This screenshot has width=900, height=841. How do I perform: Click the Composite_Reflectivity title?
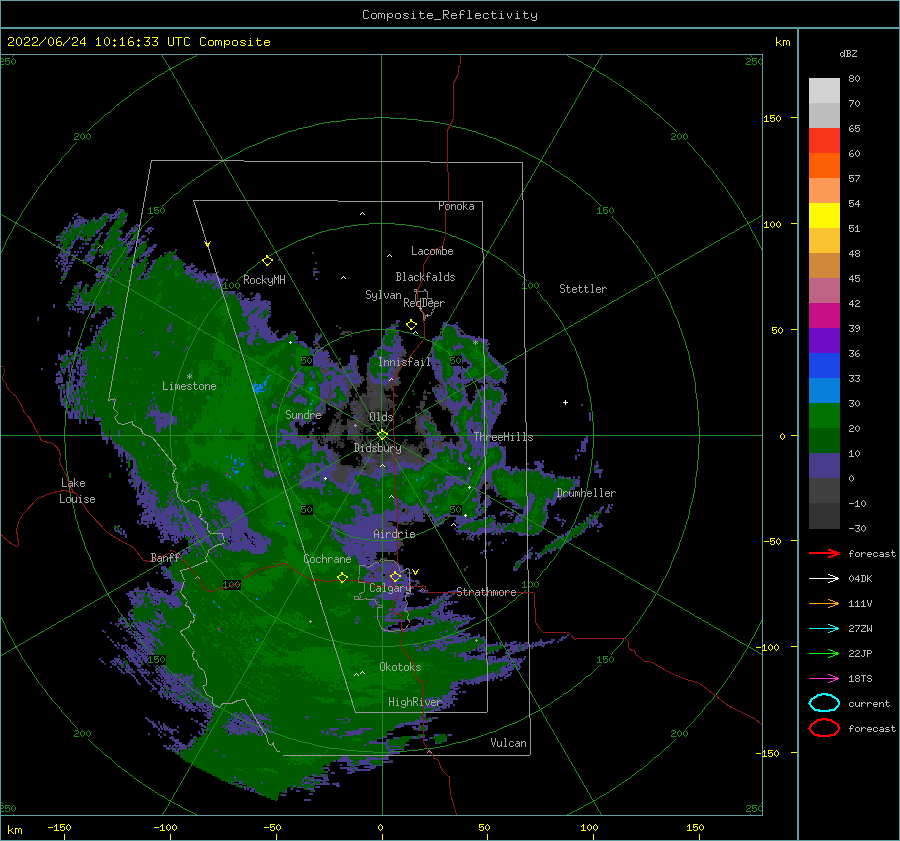450,15
